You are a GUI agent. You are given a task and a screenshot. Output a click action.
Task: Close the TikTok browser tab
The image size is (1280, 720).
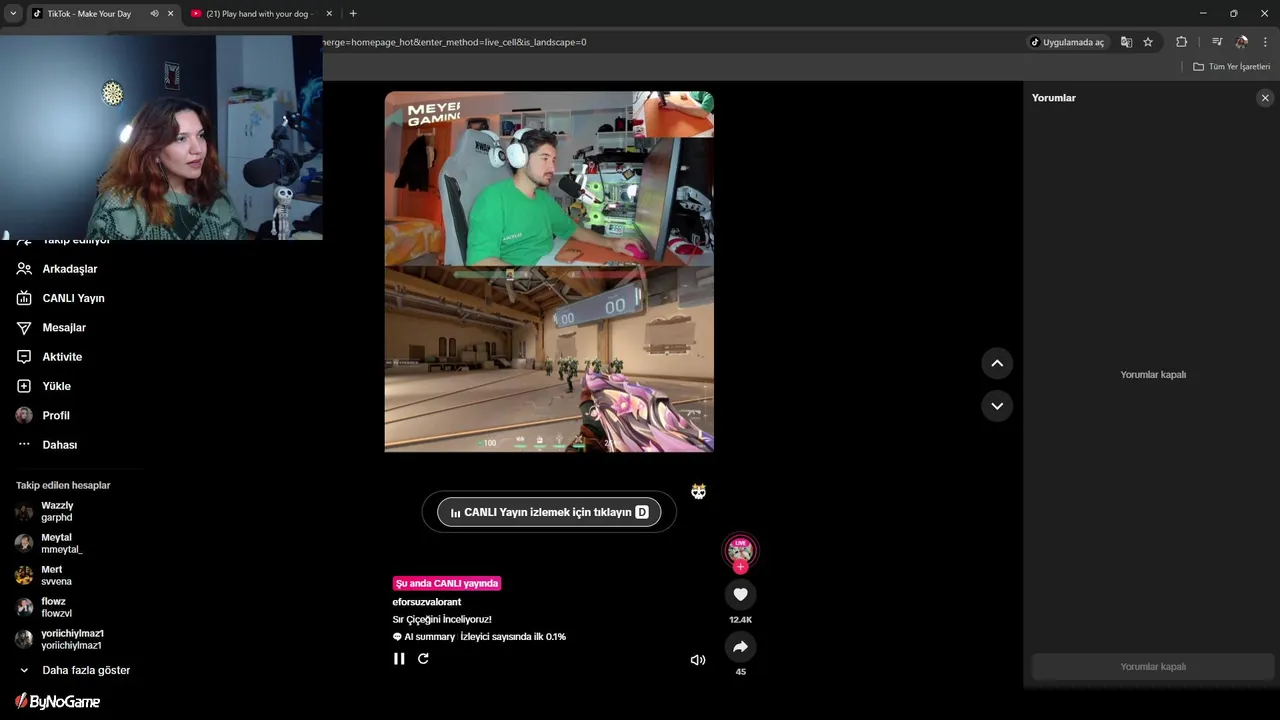(x=170, y=14)
